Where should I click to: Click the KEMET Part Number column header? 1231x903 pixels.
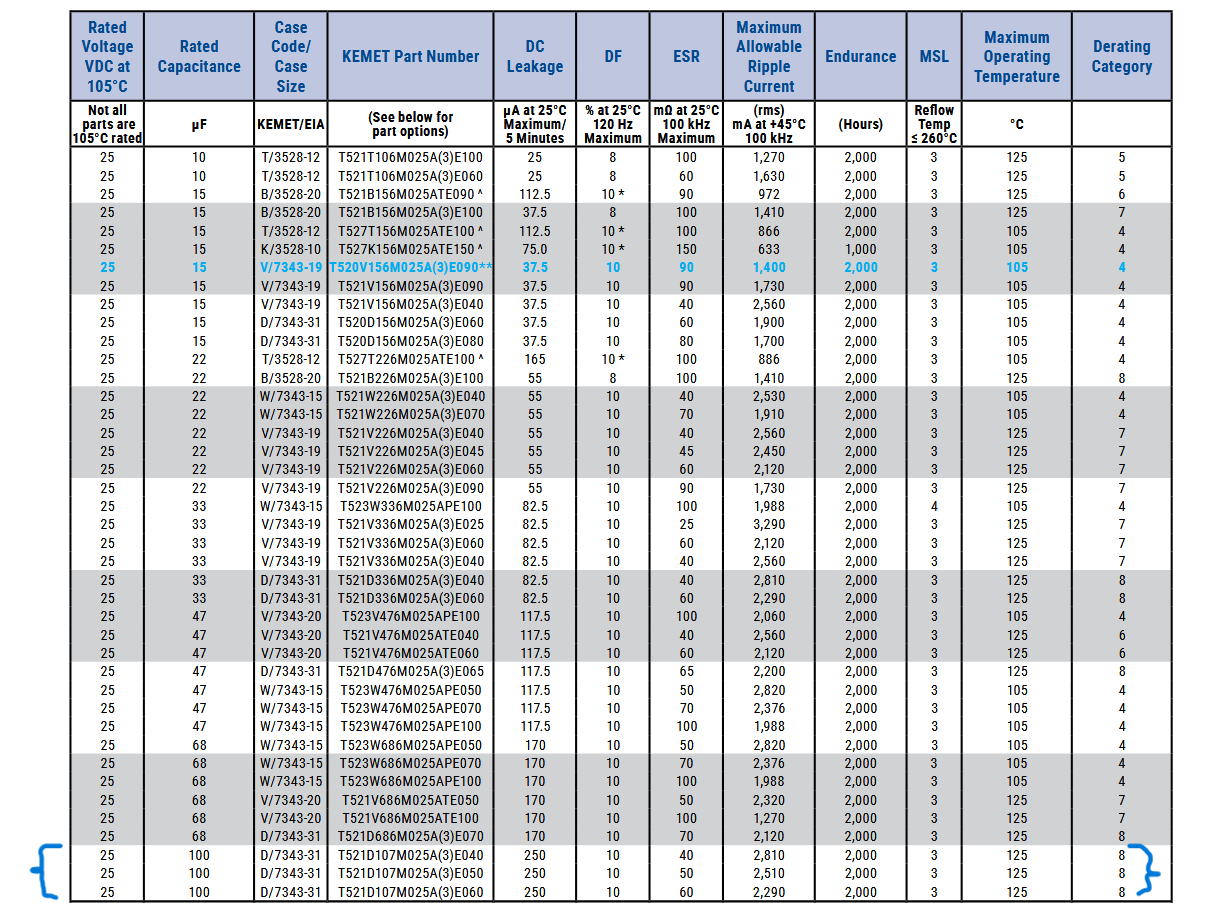pos(411,57)
